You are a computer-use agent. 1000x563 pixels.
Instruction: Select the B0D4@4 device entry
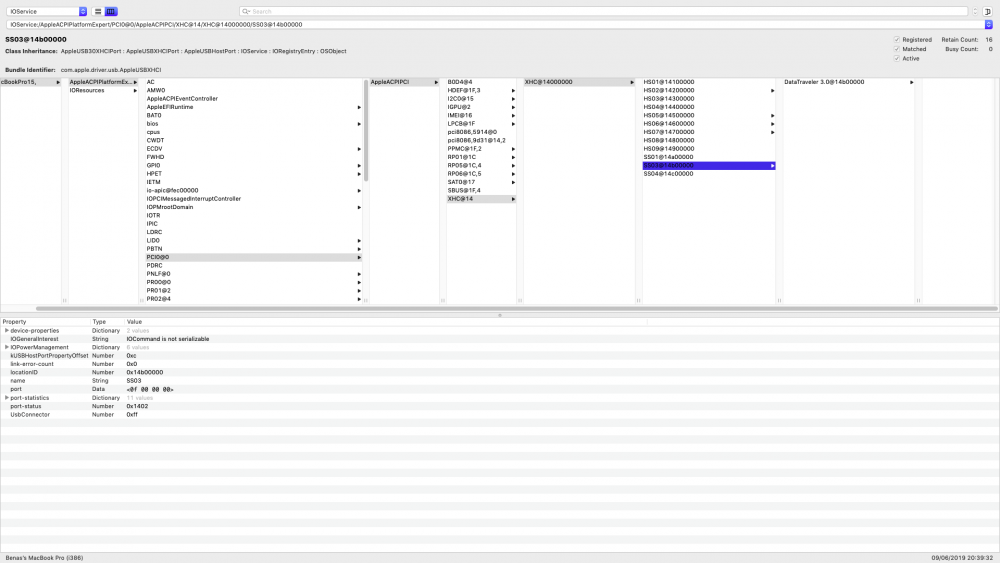tap(481, 82)
